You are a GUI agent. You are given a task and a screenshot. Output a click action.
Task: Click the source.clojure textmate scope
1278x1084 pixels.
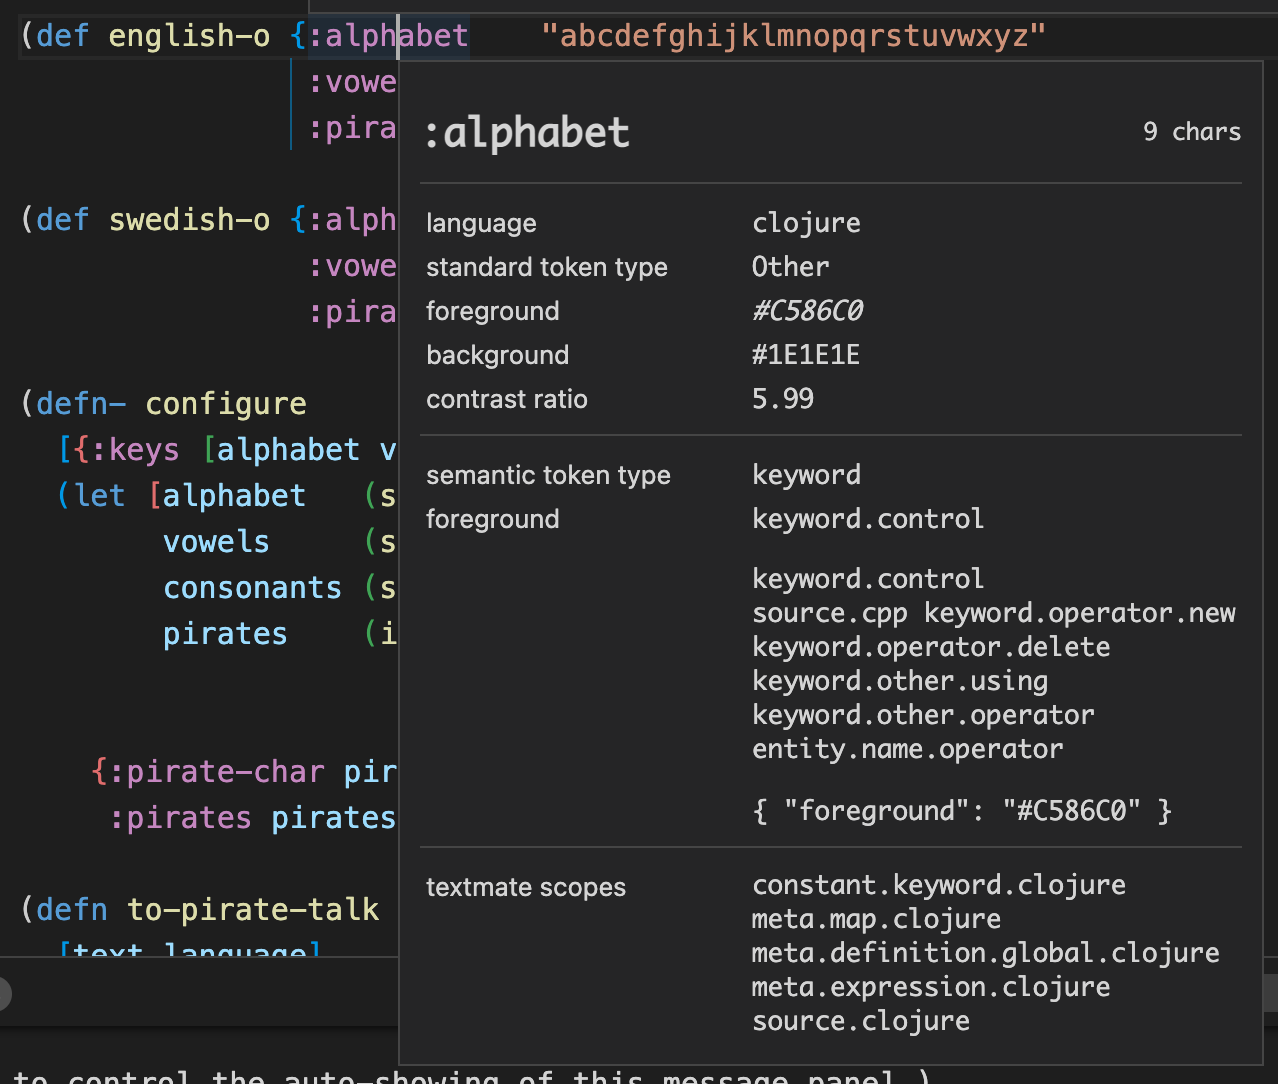(x=861, y=1021)
